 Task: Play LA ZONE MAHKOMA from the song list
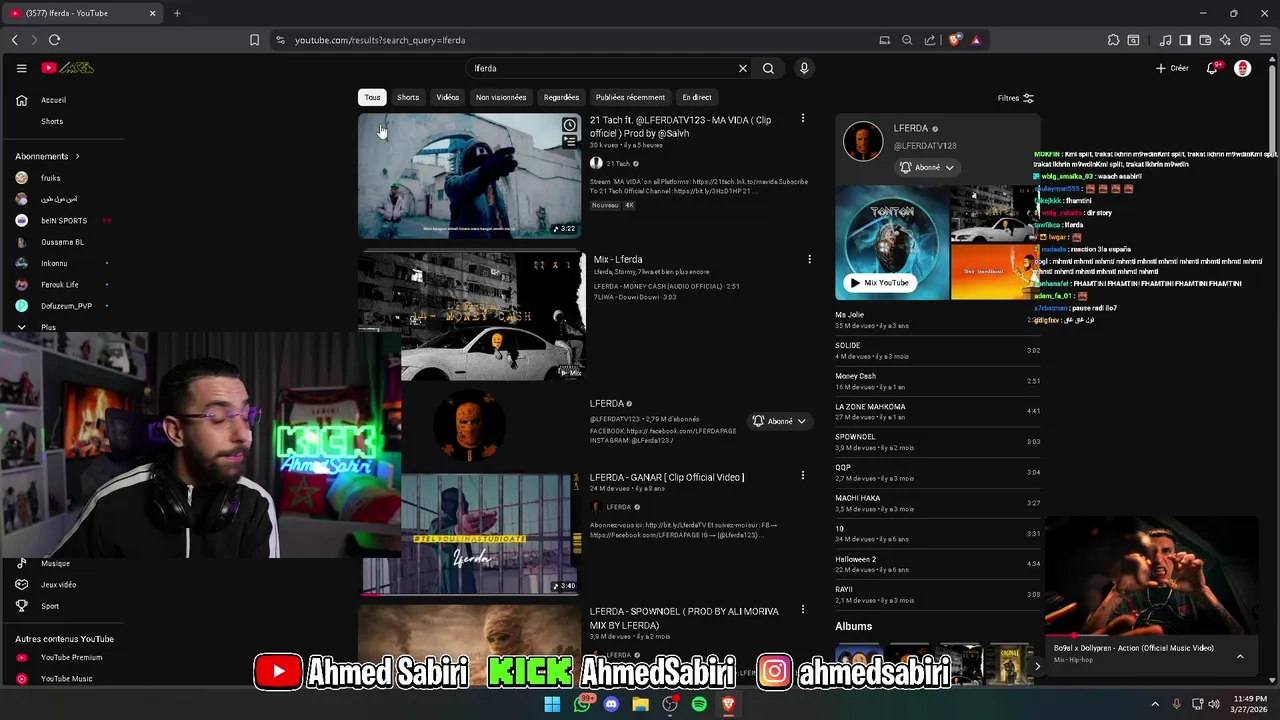[937, 412]
